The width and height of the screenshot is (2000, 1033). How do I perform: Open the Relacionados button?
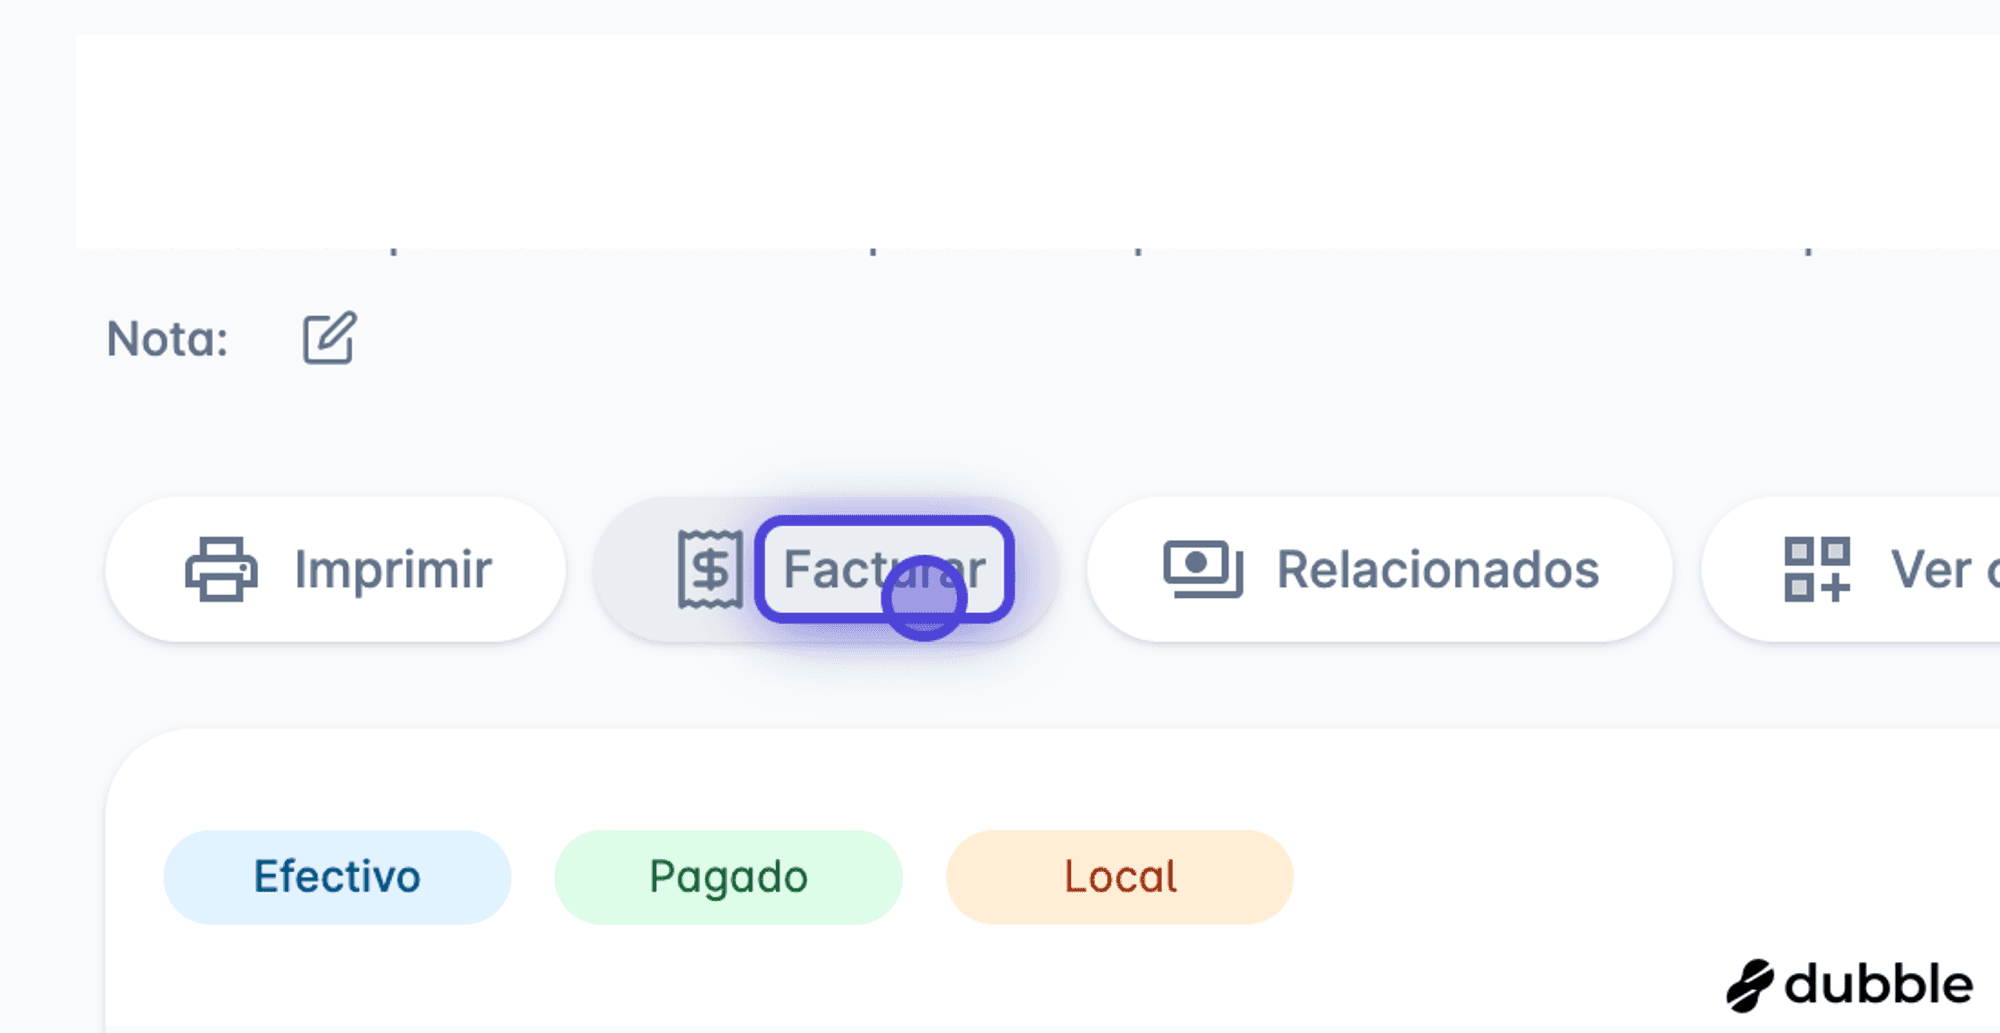point(1379,569)
